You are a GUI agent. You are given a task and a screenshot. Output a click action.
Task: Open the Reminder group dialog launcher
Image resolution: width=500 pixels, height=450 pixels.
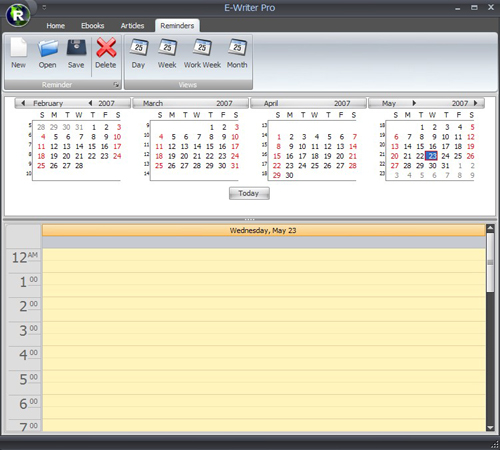116,85
